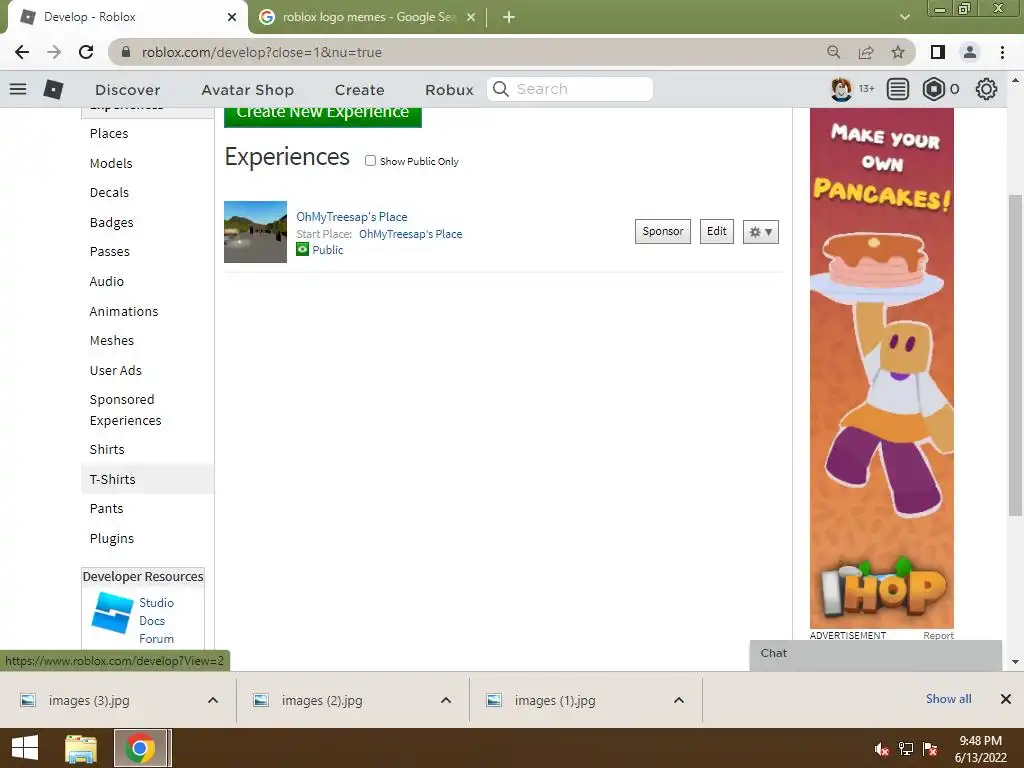This screenshot has width=1024, height=768.
Task: Open the Create menu item
Action: pyautogui.click(x=359, y=89)
